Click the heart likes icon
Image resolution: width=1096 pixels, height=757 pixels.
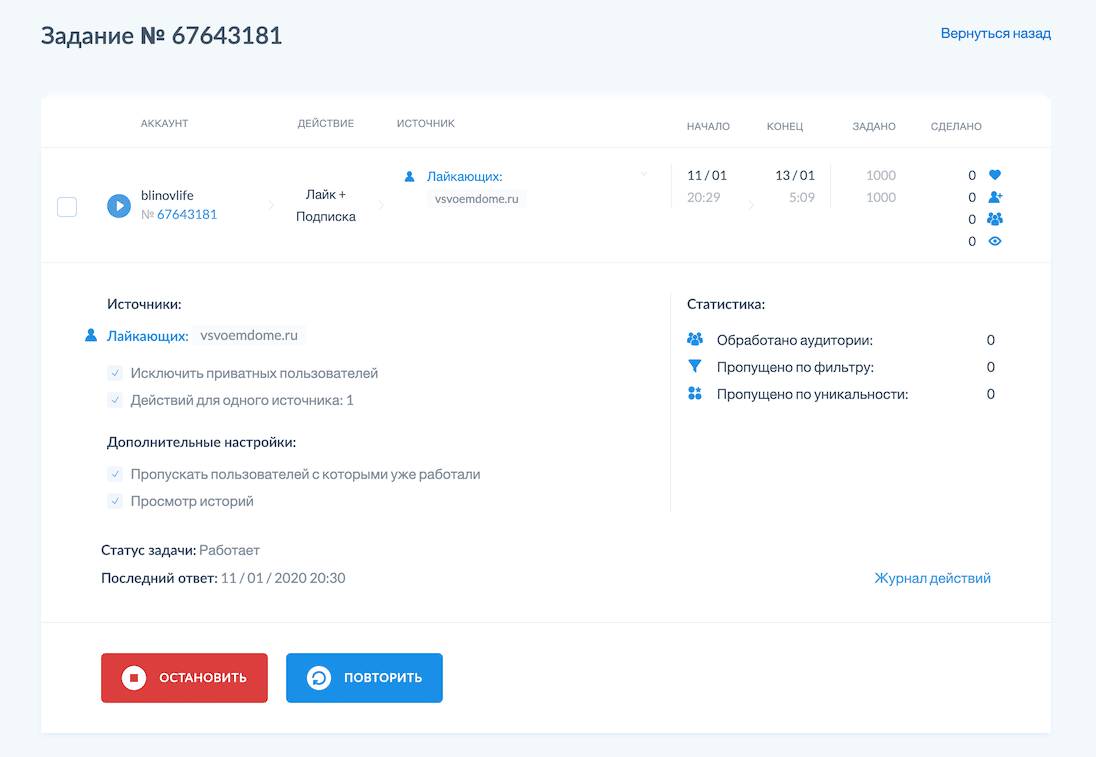994,175
